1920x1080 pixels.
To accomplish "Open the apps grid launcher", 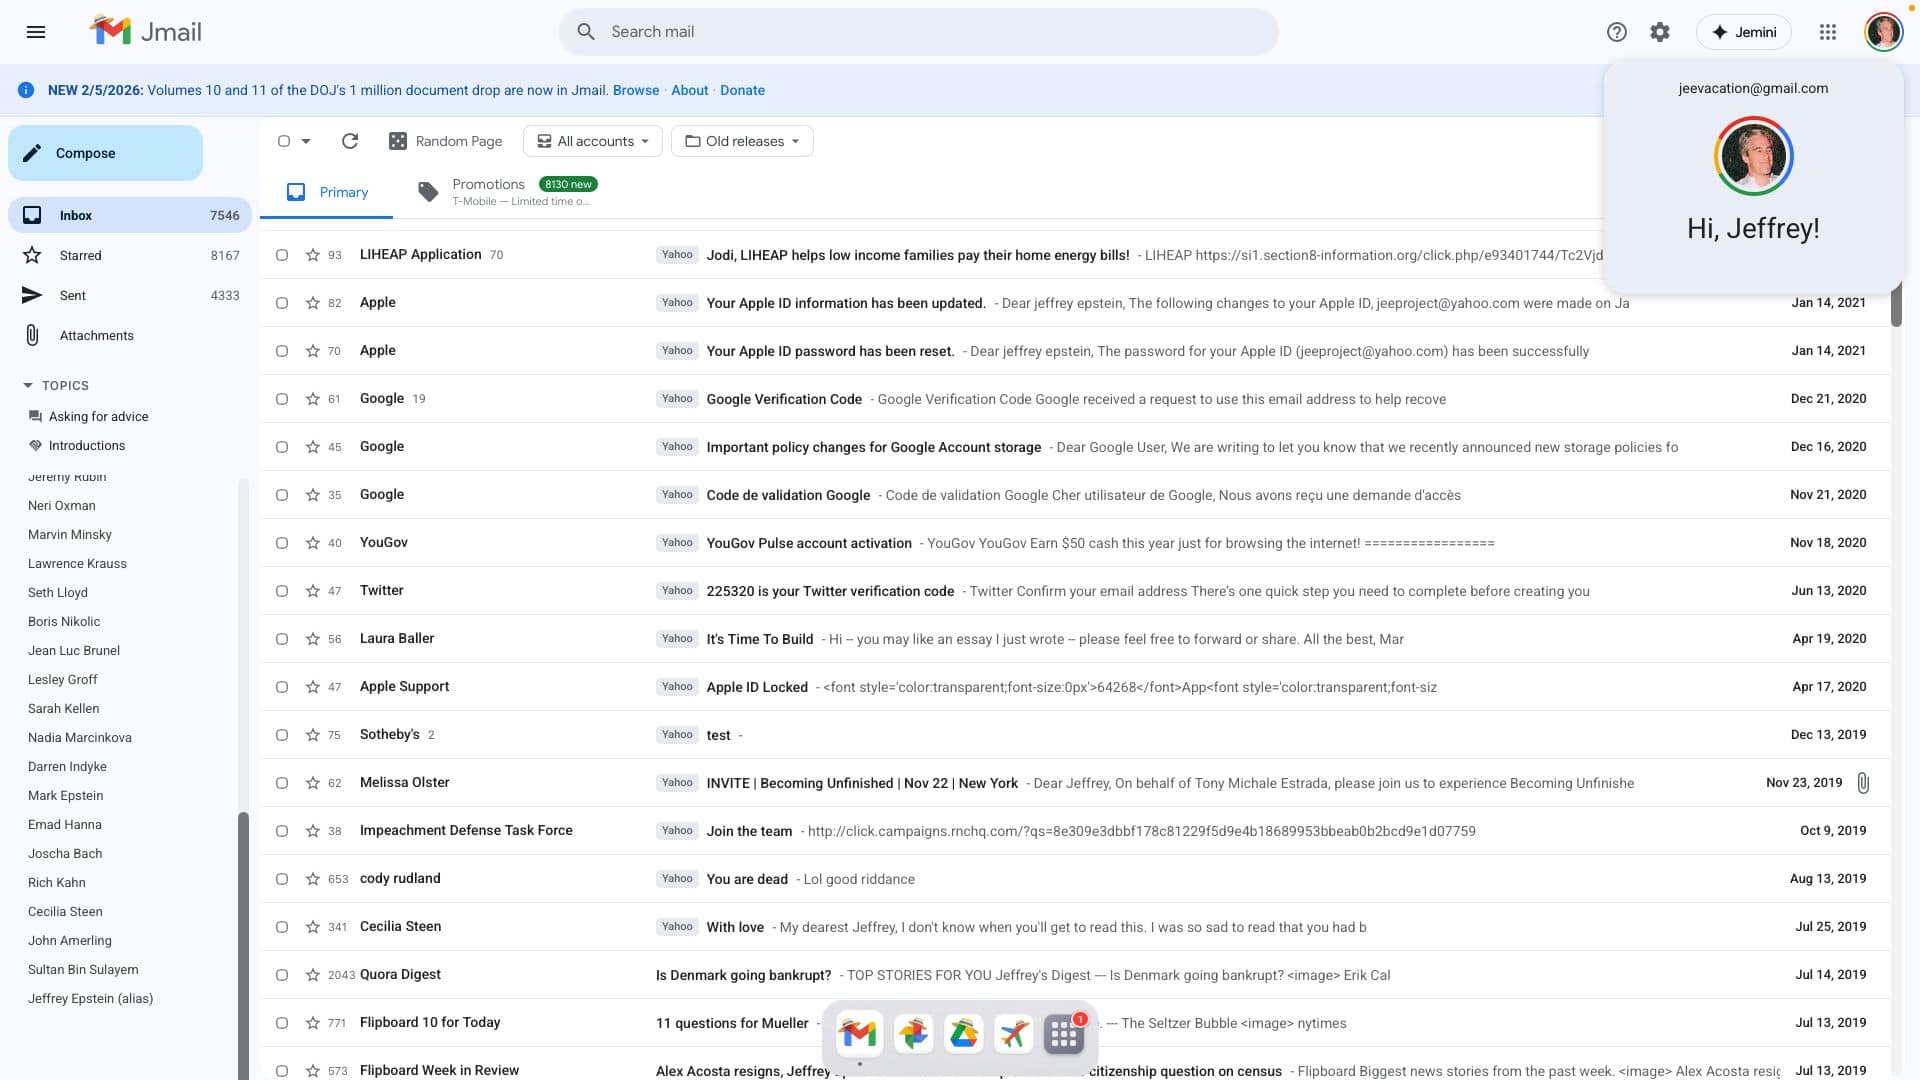I will tap(1828, 32).
